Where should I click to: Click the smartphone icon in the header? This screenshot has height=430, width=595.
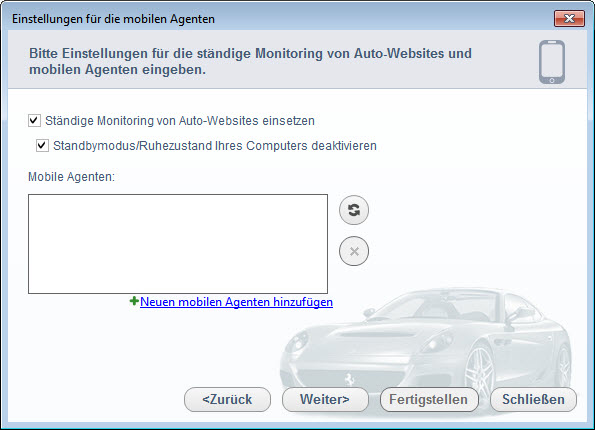[552, 62]
